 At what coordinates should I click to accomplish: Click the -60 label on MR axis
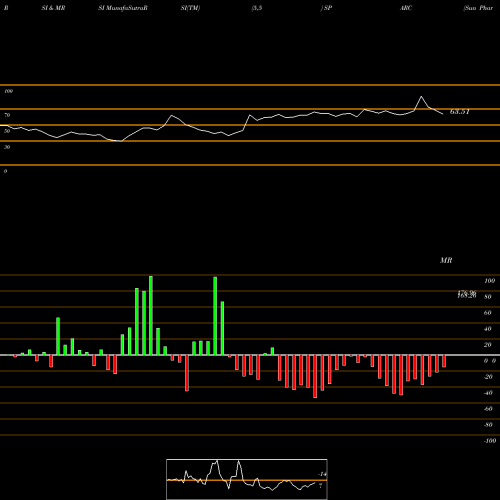coord(488,409)
